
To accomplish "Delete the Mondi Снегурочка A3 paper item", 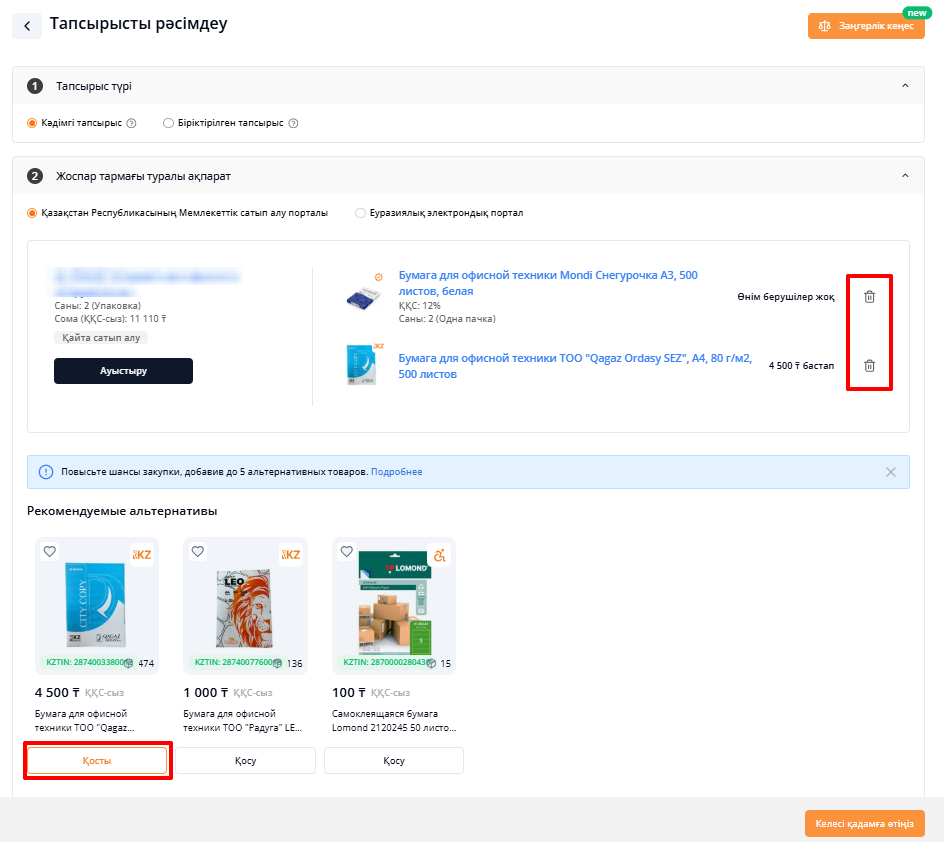I will [x=869, y=297].
